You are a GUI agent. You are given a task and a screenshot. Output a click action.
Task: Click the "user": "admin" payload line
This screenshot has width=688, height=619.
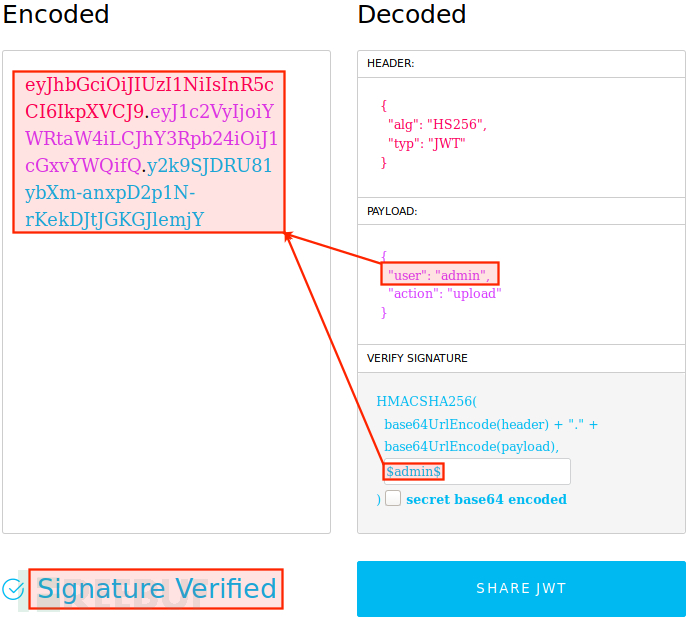439,275
